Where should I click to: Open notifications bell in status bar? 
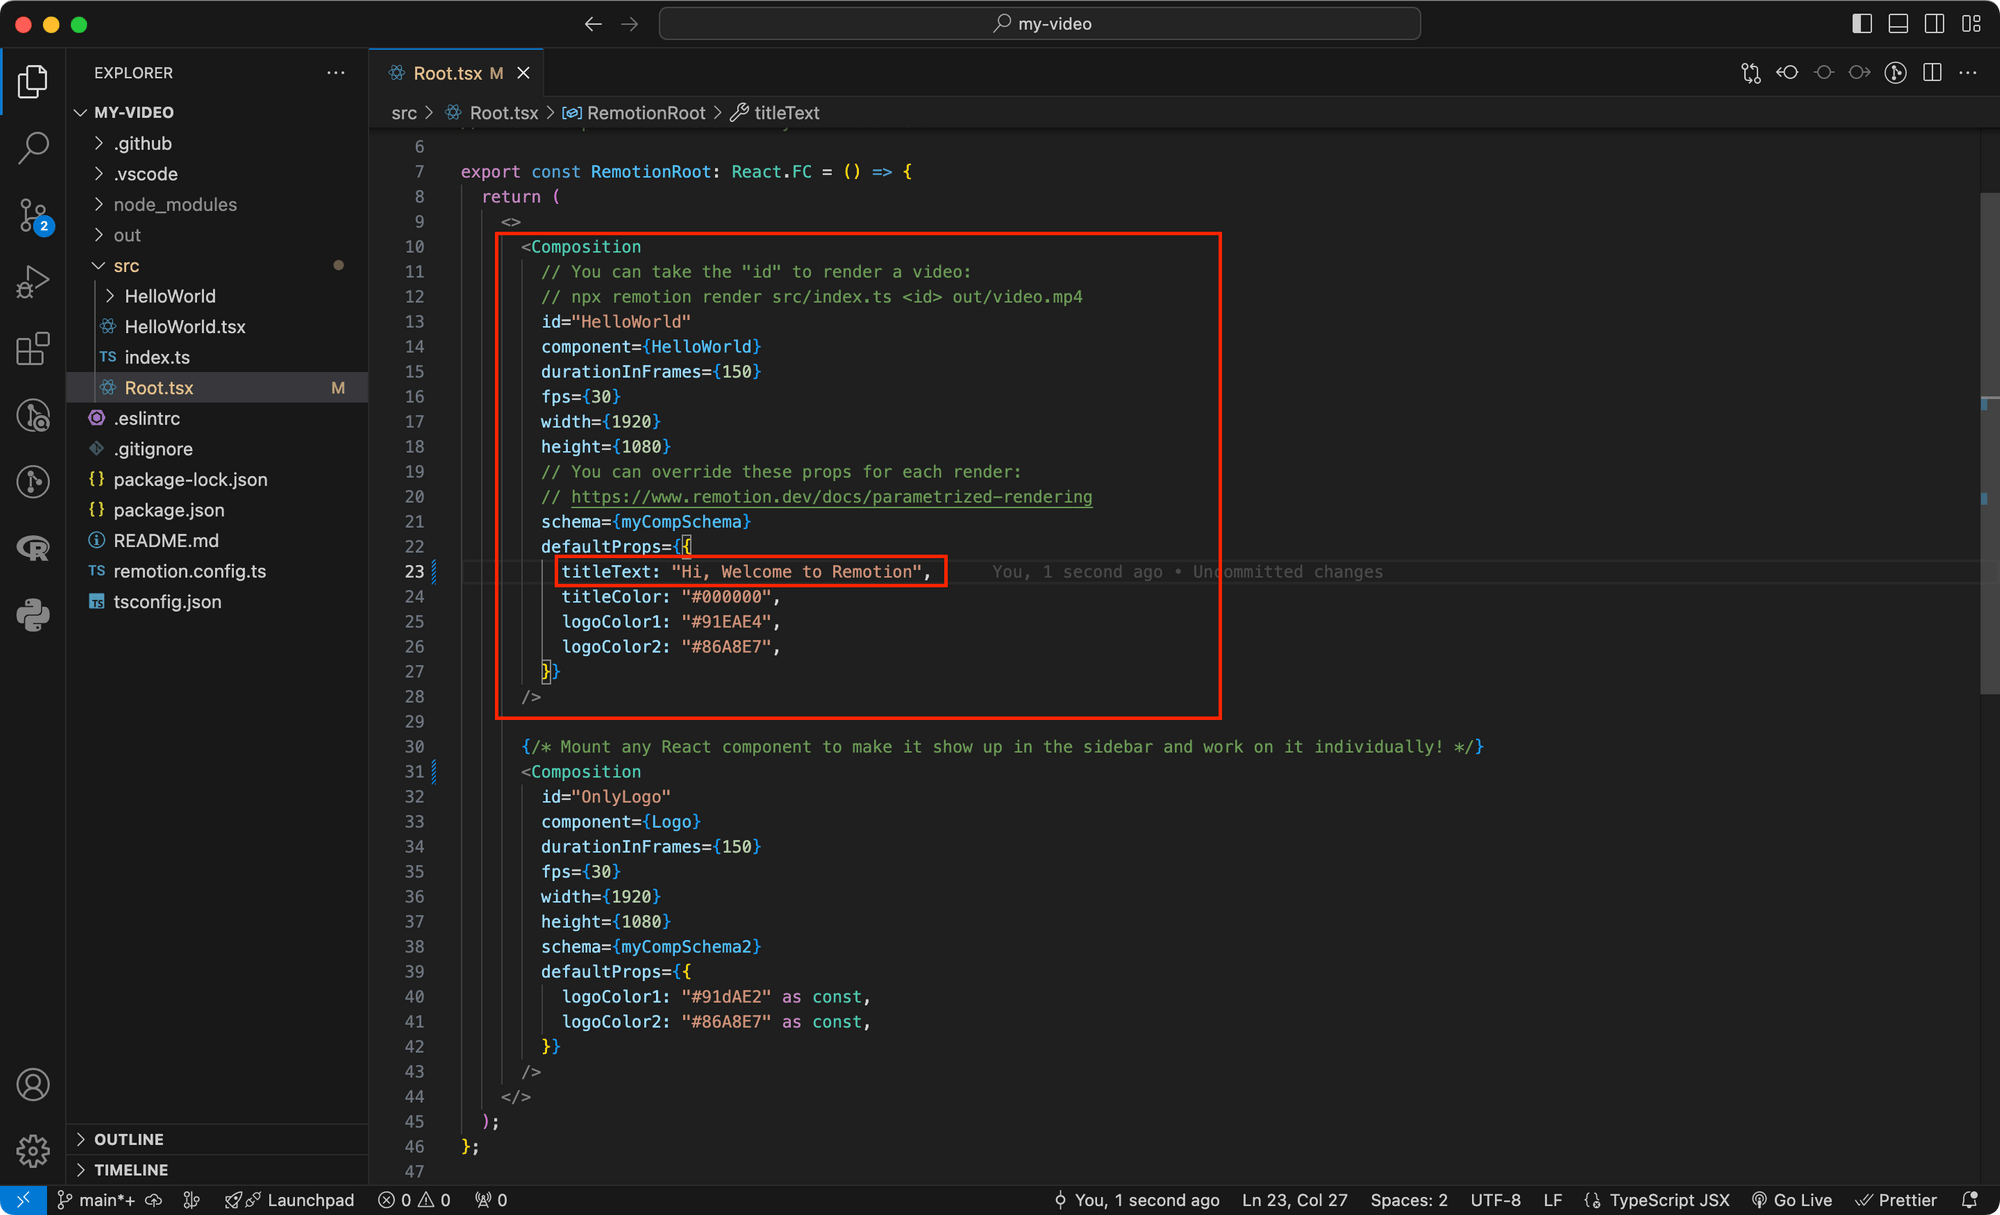pos(1970,1200)
